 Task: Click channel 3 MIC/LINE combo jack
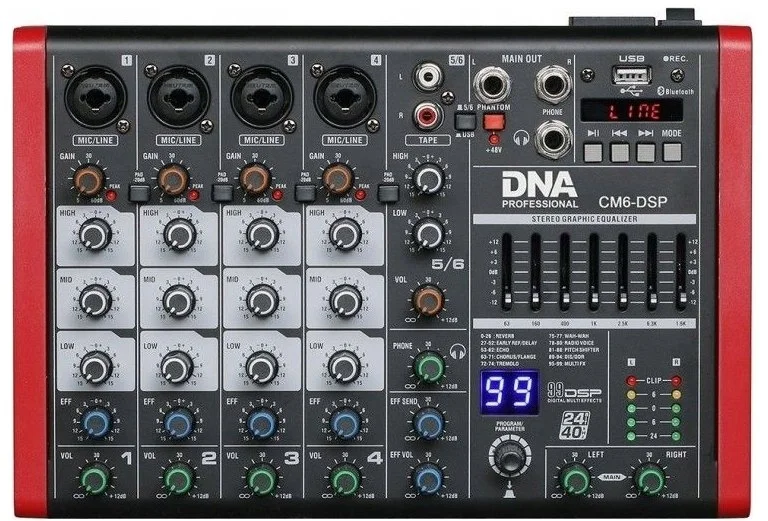pyautogui.click(x=262, y=98)
